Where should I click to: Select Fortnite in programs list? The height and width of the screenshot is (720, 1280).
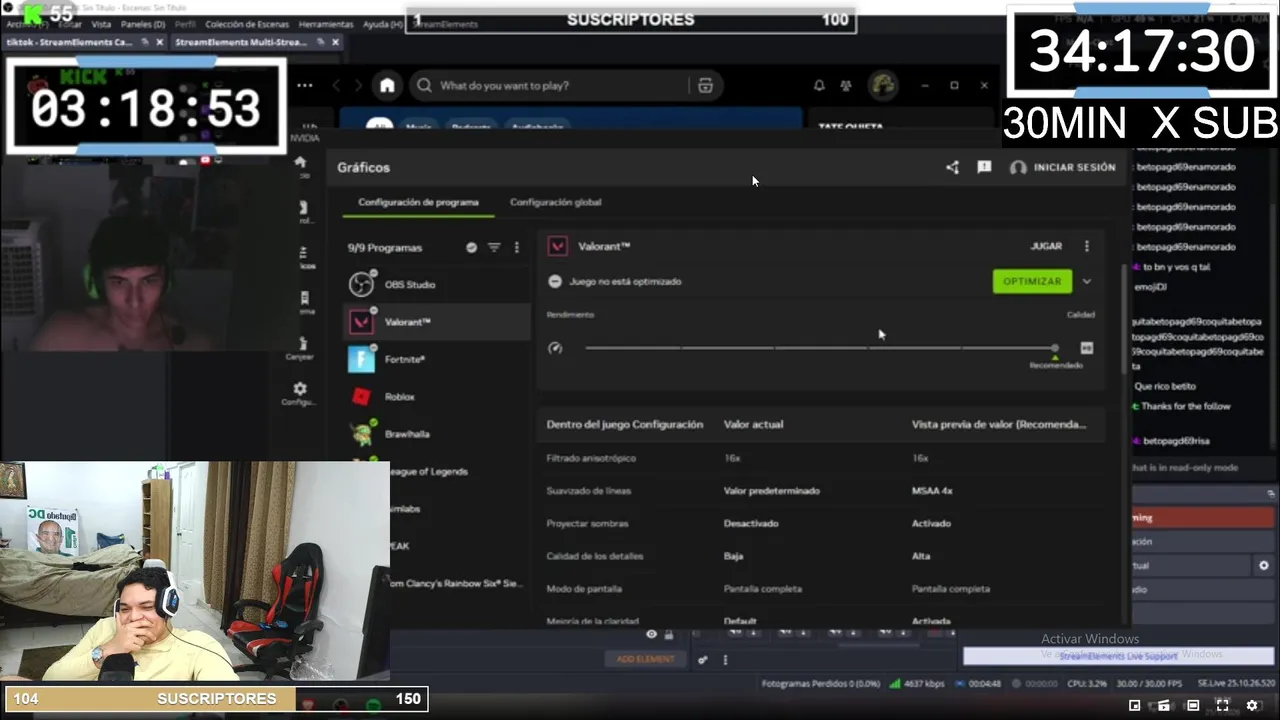436,360
